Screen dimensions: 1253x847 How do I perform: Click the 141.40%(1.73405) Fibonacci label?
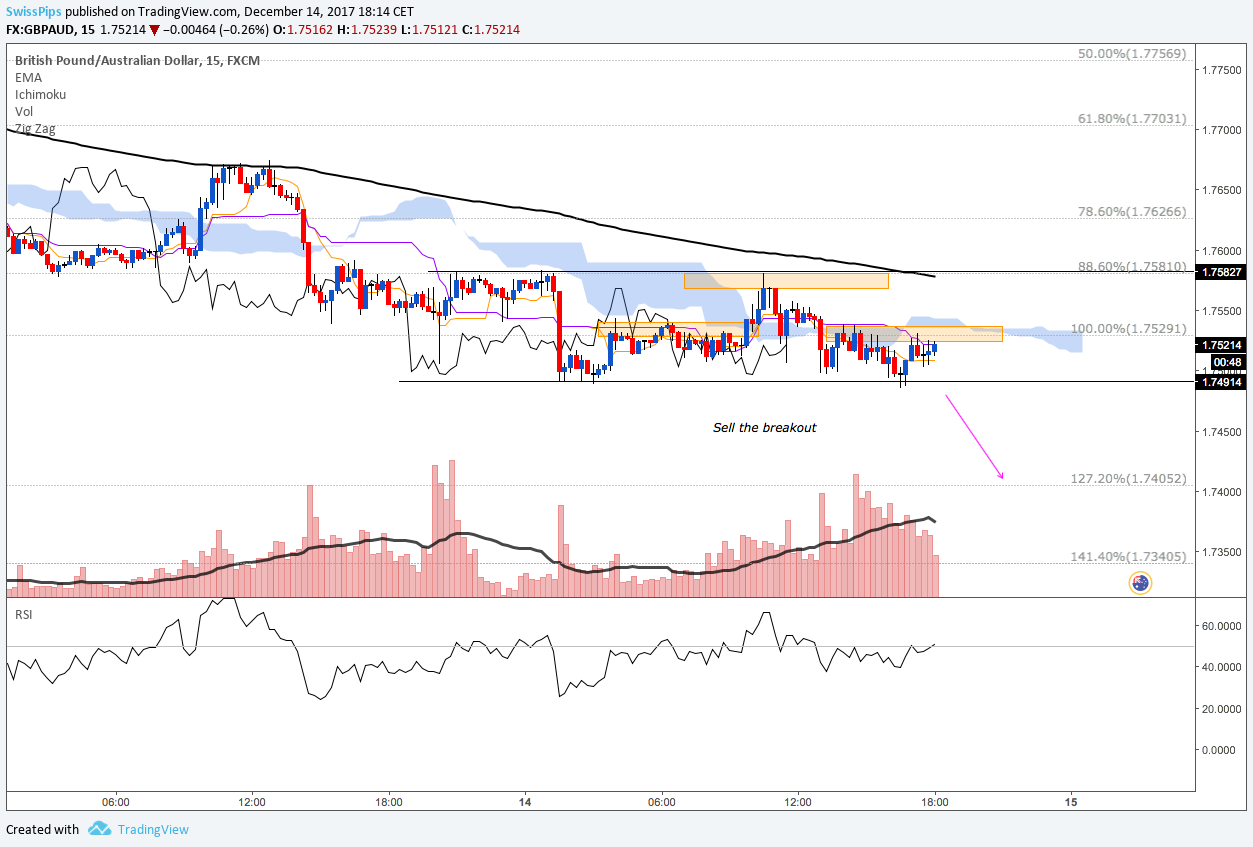(x=1129, y=557)
